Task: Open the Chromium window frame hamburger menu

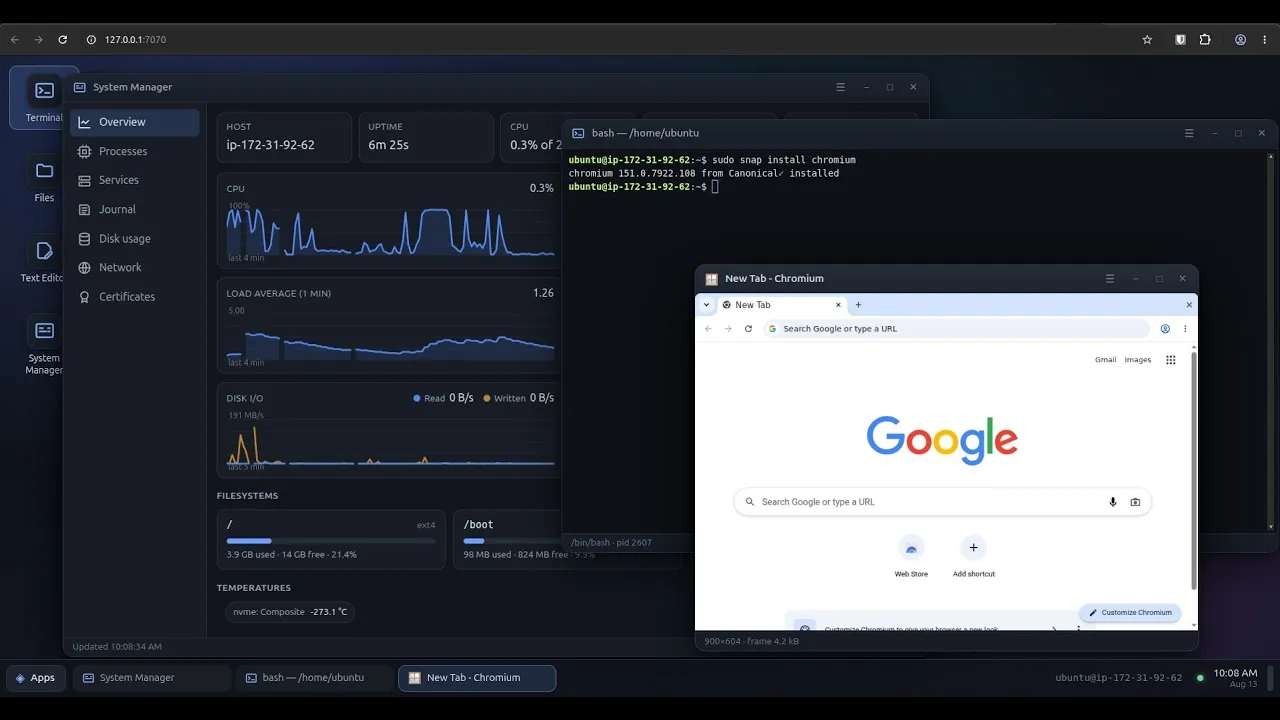Action: click(1110, 278)
